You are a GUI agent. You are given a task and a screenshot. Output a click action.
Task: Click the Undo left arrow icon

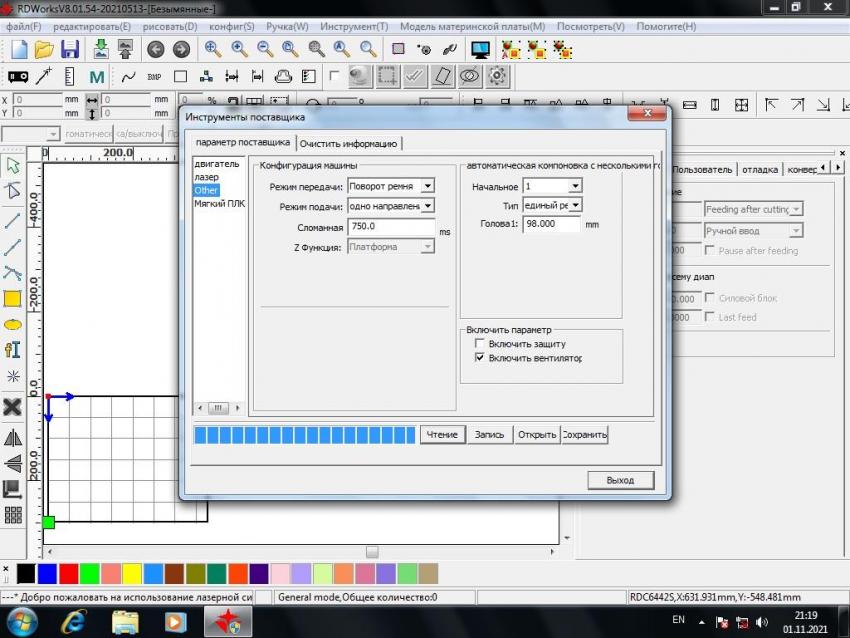point(155,48)
